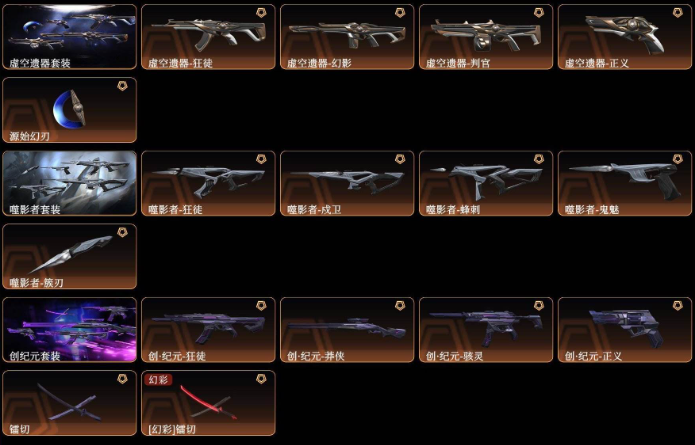The image size is (695, 445).
Task: Select the 镭切 crossed swords skin
Action: tap(70, 403)
